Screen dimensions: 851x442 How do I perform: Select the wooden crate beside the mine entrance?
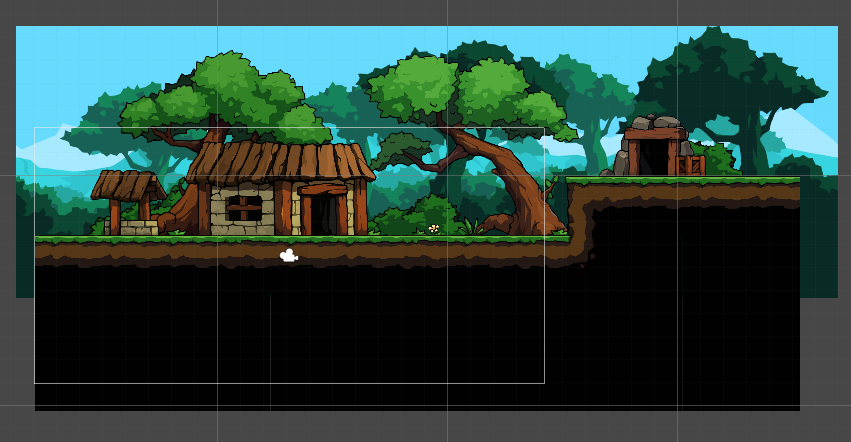[691, 166]
